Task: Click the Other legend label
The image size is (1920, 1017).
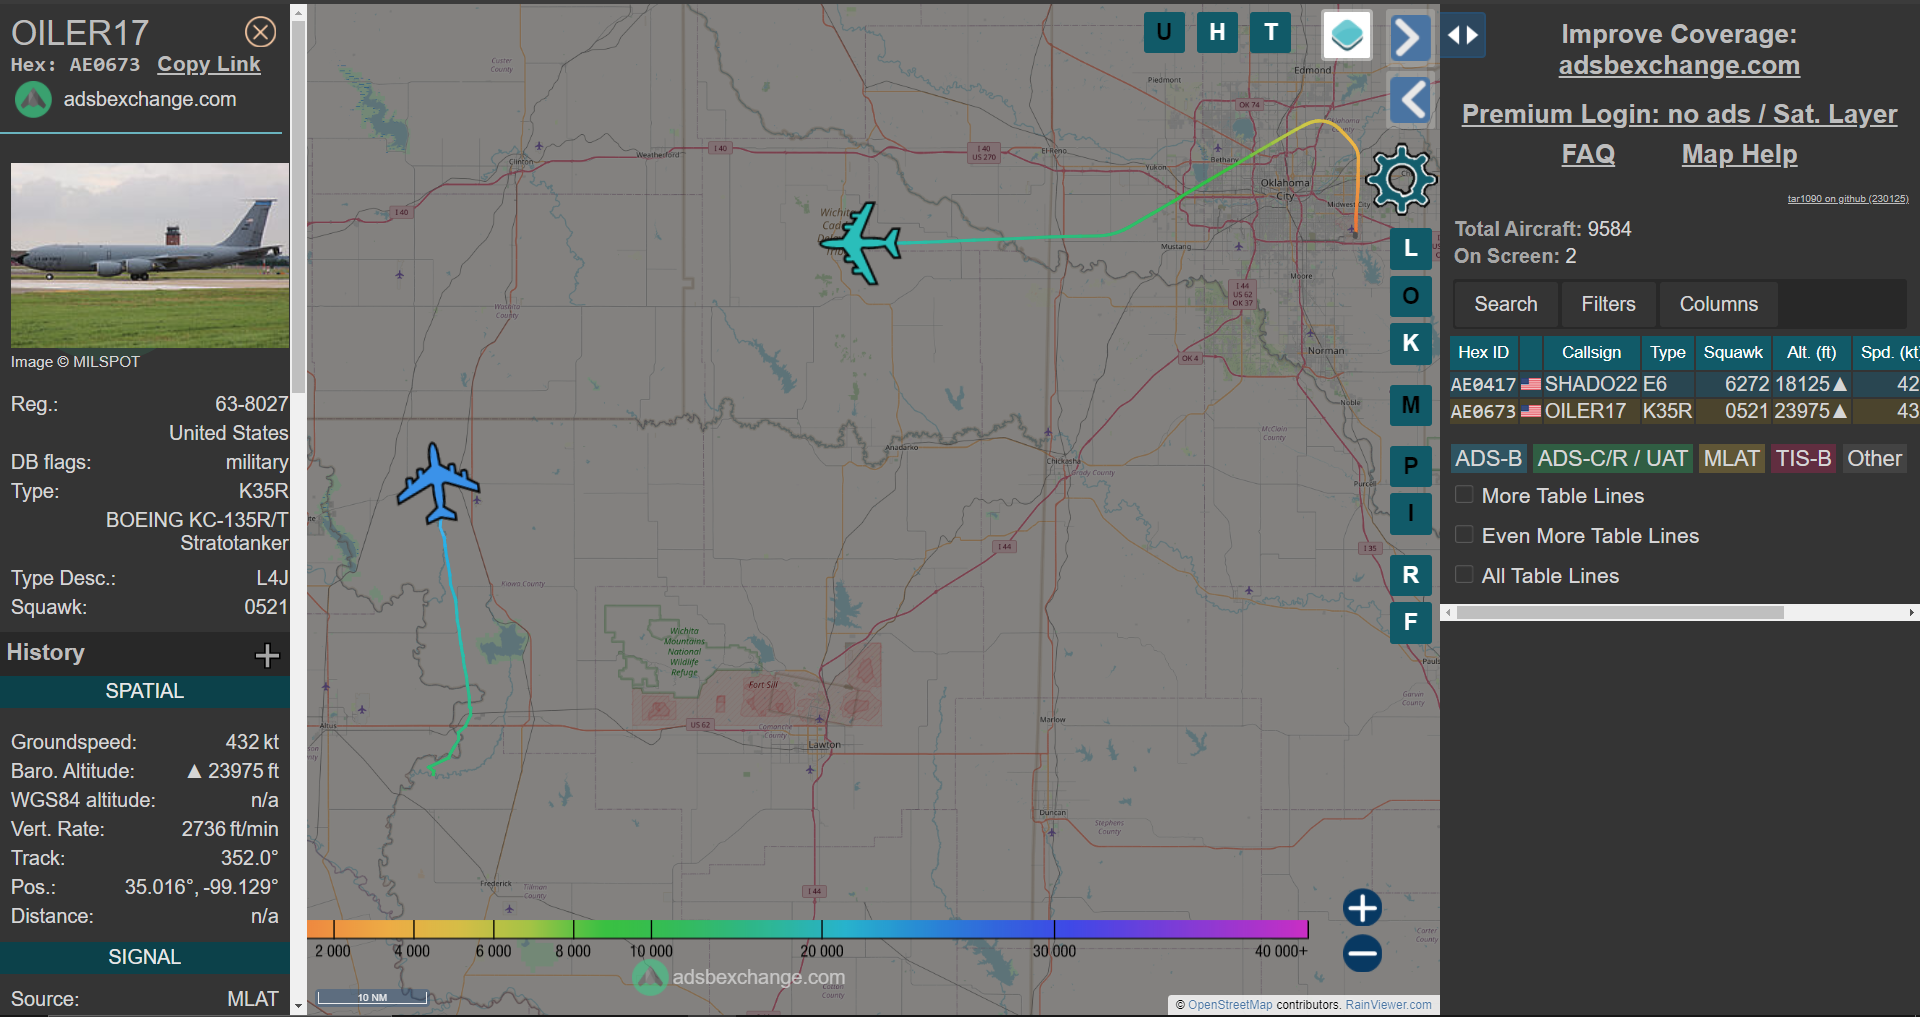Action: tap(1874, 458)
